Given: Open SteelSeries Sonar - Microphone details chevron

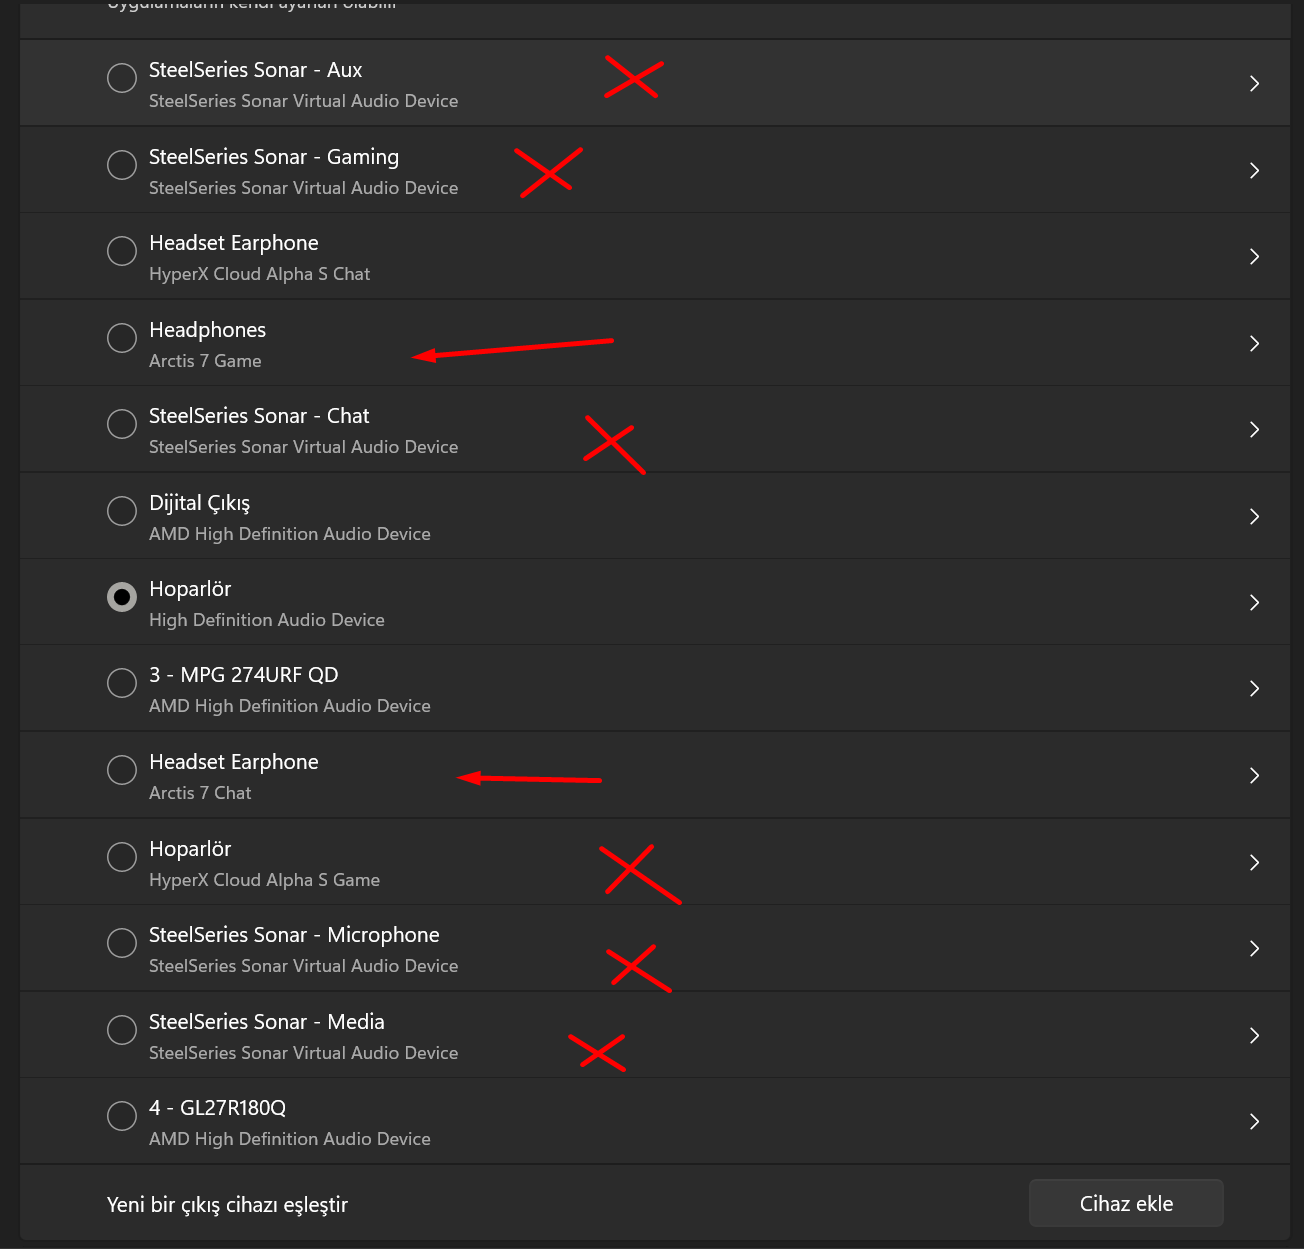Looking at the screenshot, I should click(1254, 949).
